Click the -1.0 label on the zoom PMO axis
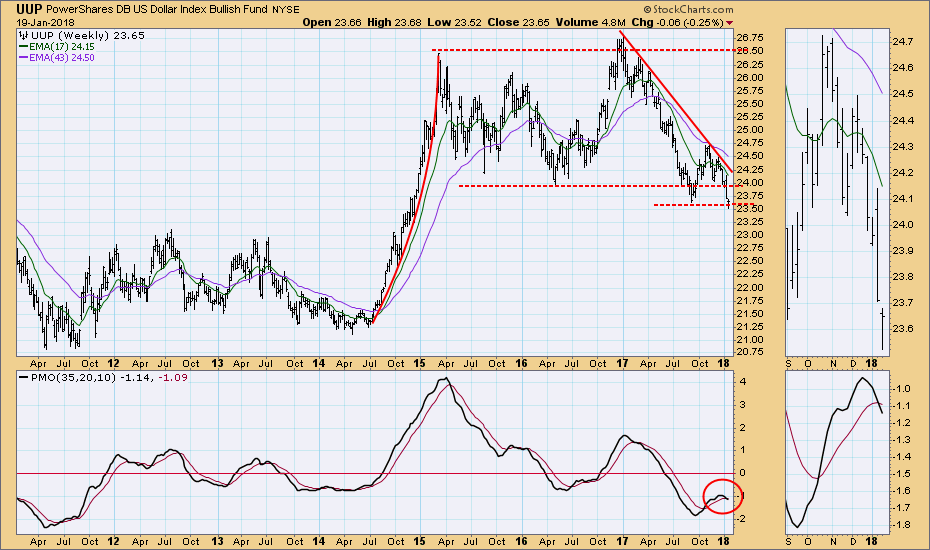 pyautogui.click(x=902, y=389)
